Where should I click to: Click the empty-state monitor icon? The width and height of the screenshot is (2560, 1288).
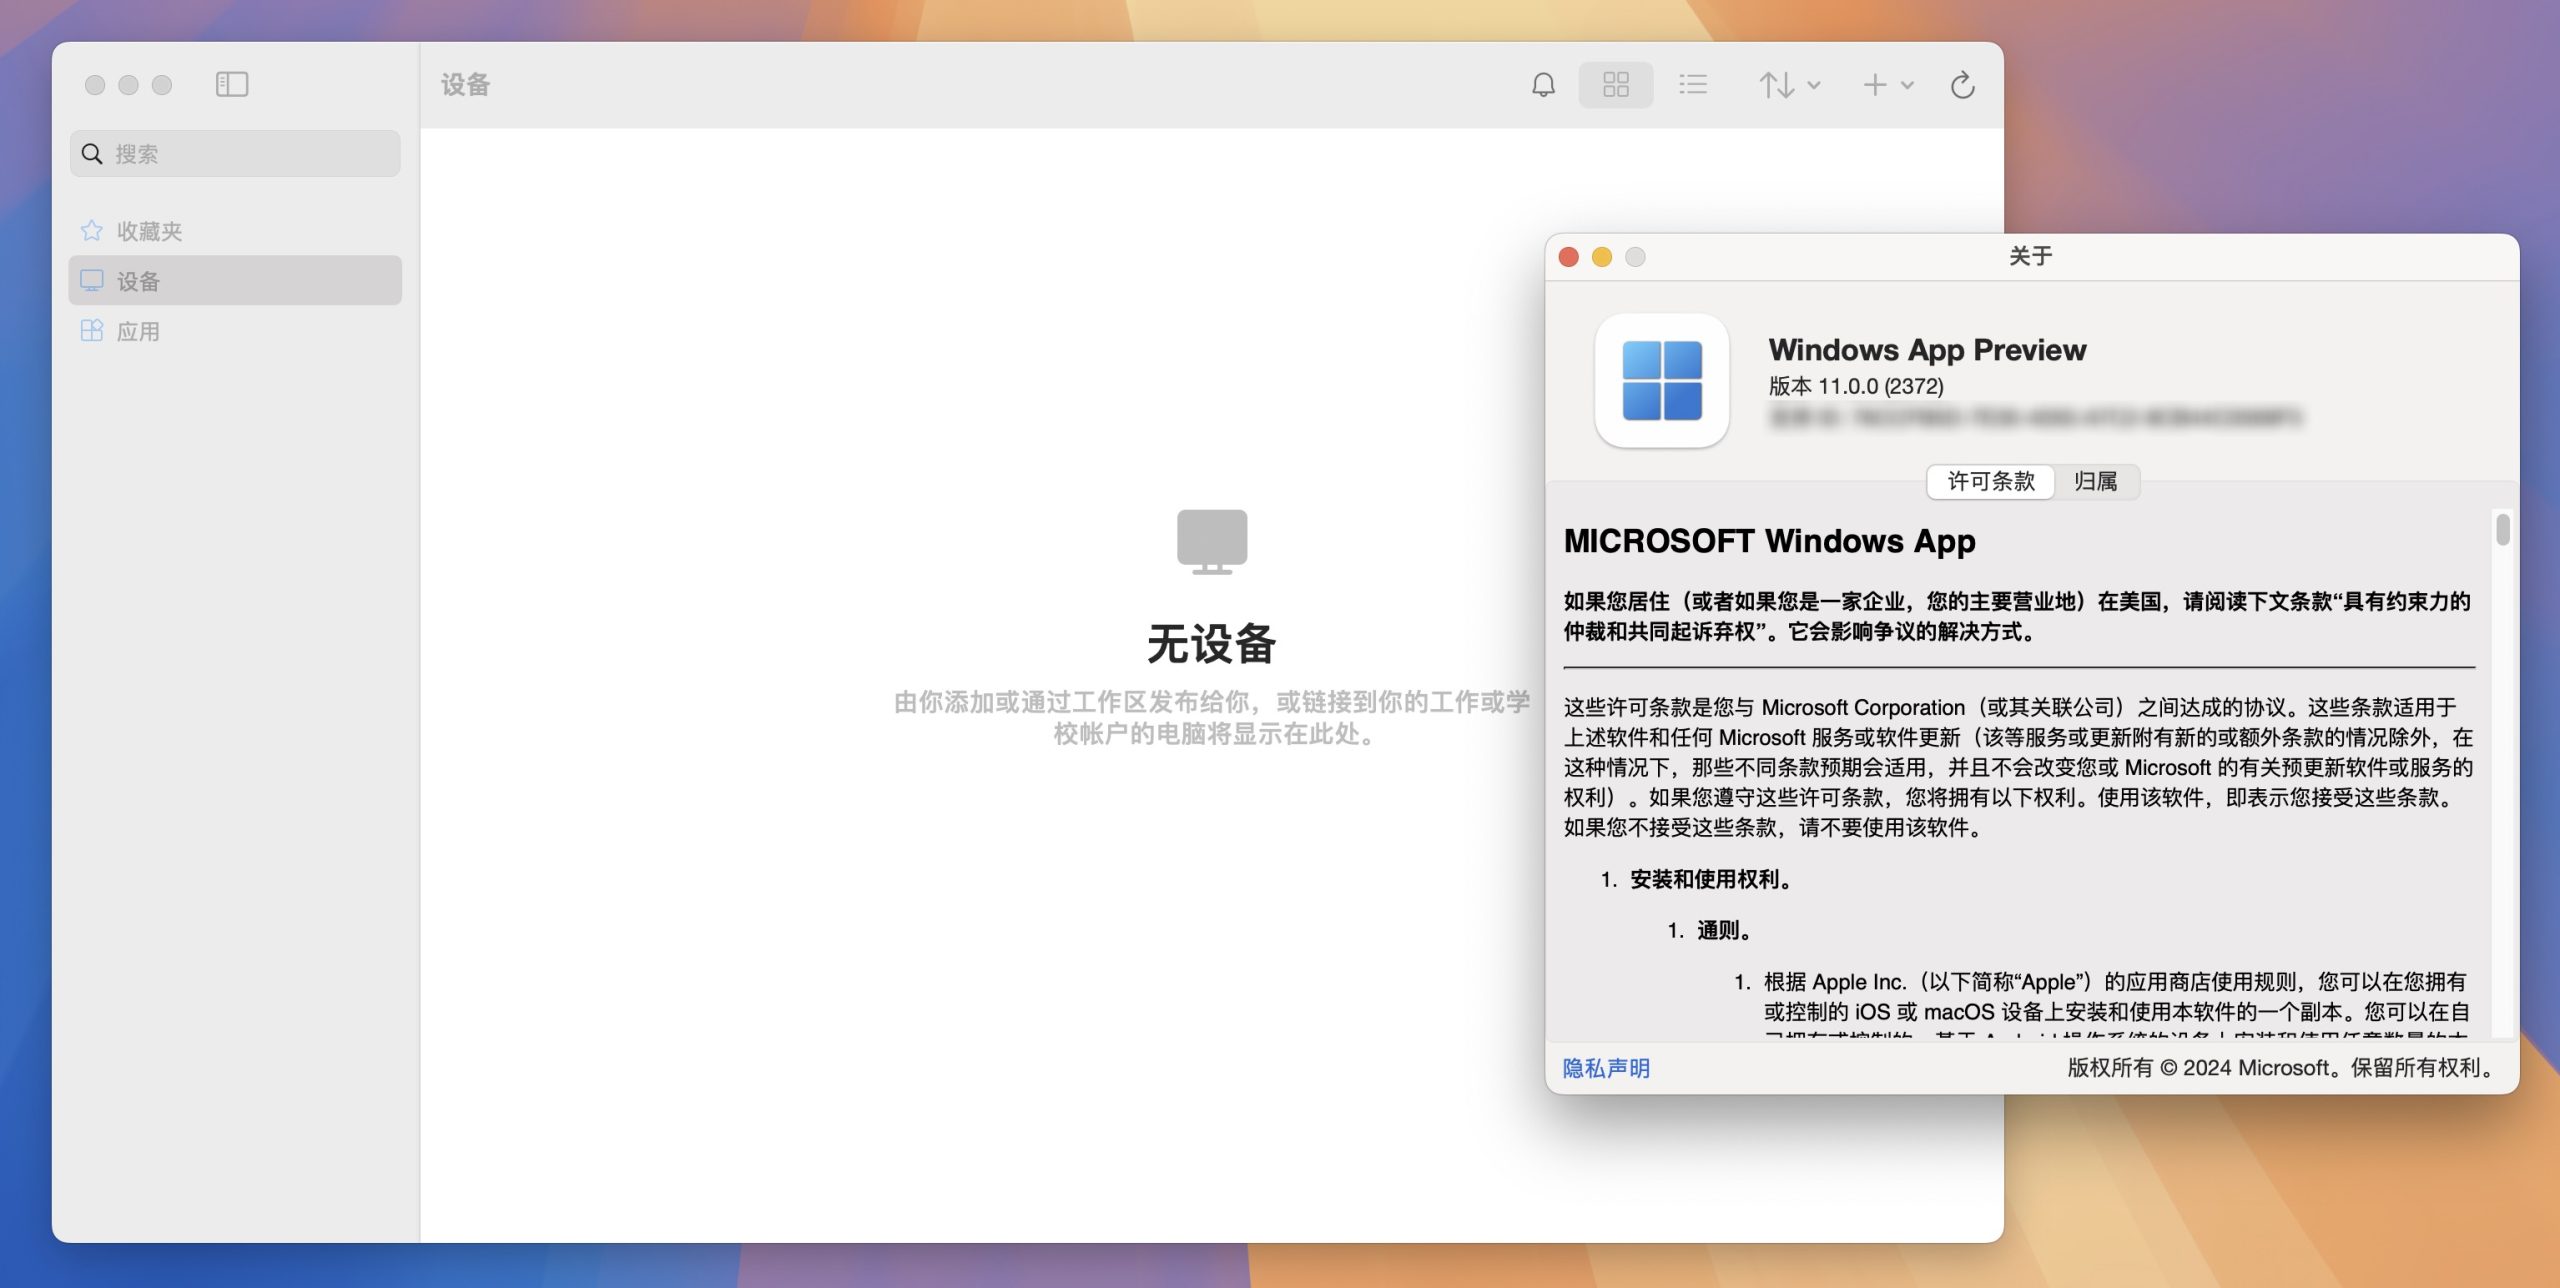point(1211,542)
